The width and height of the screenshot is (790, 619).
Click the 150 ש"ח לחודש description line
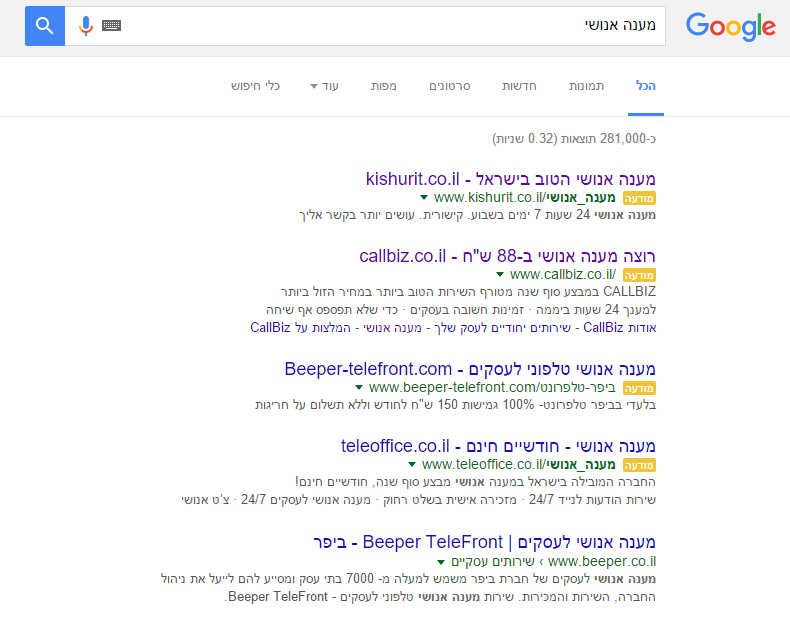(x=455, y=404)
